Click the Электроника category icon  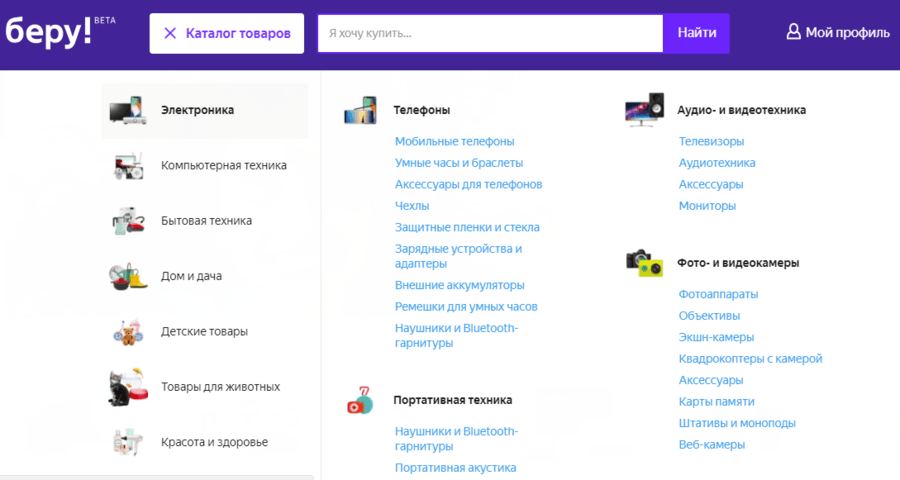click(127, 110)
